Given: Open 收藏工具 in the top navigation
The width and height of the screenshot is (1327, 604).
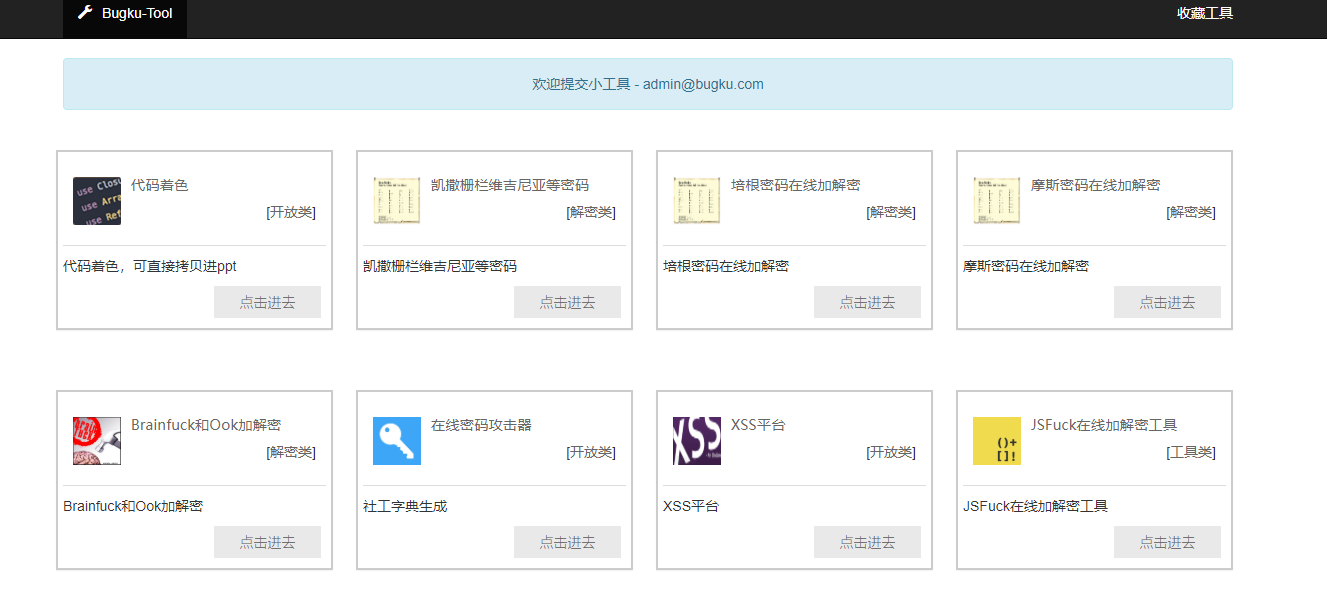Looking at the screenshot, I should point(1203,13).
